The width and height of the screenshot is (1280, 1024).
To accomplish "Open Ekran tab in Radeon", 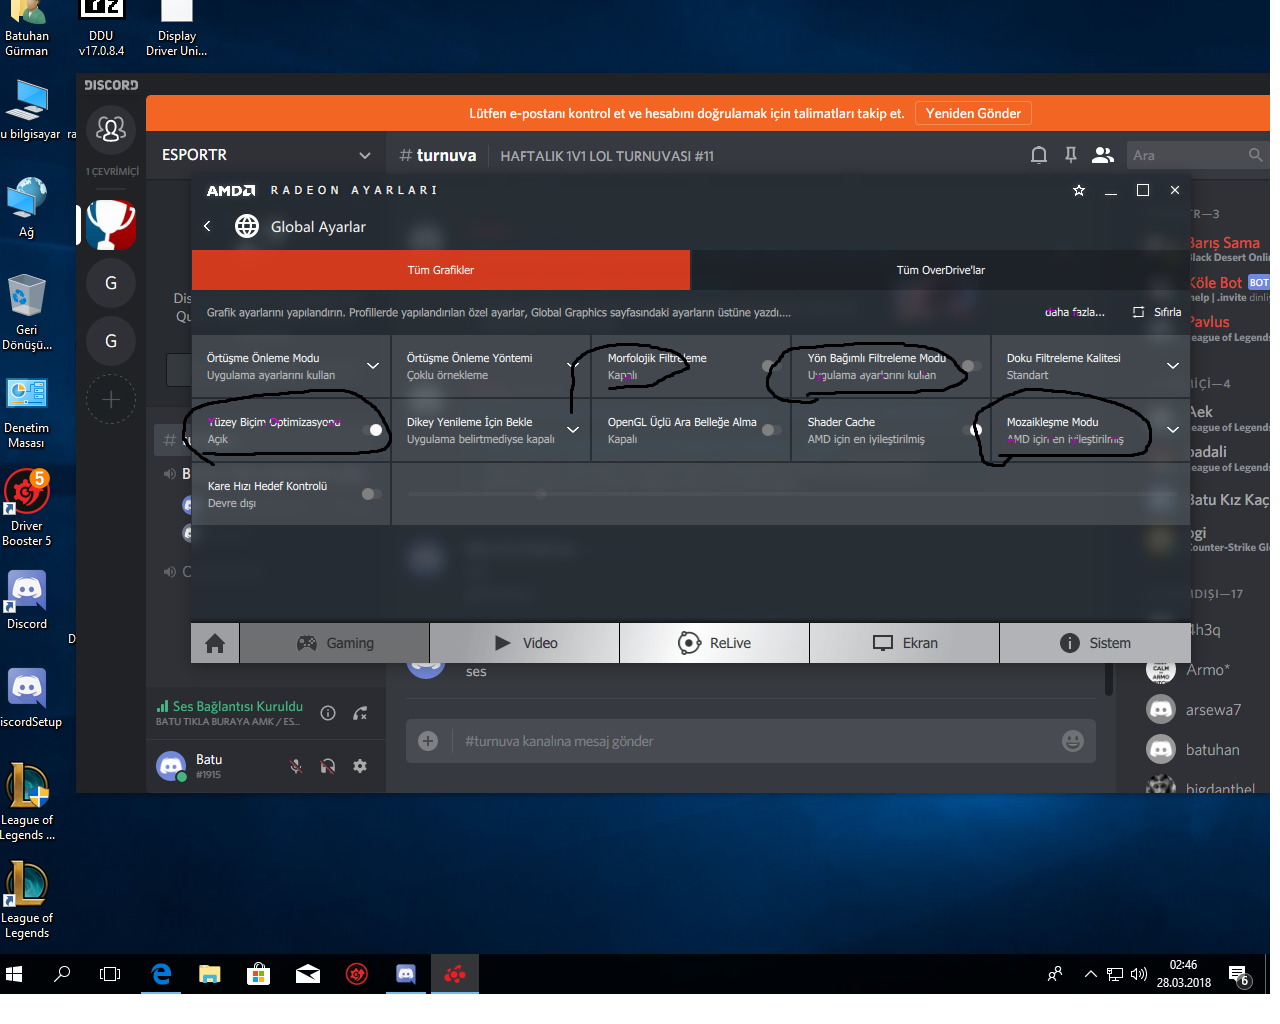I will pyautogui.click(x=905, y=643).
